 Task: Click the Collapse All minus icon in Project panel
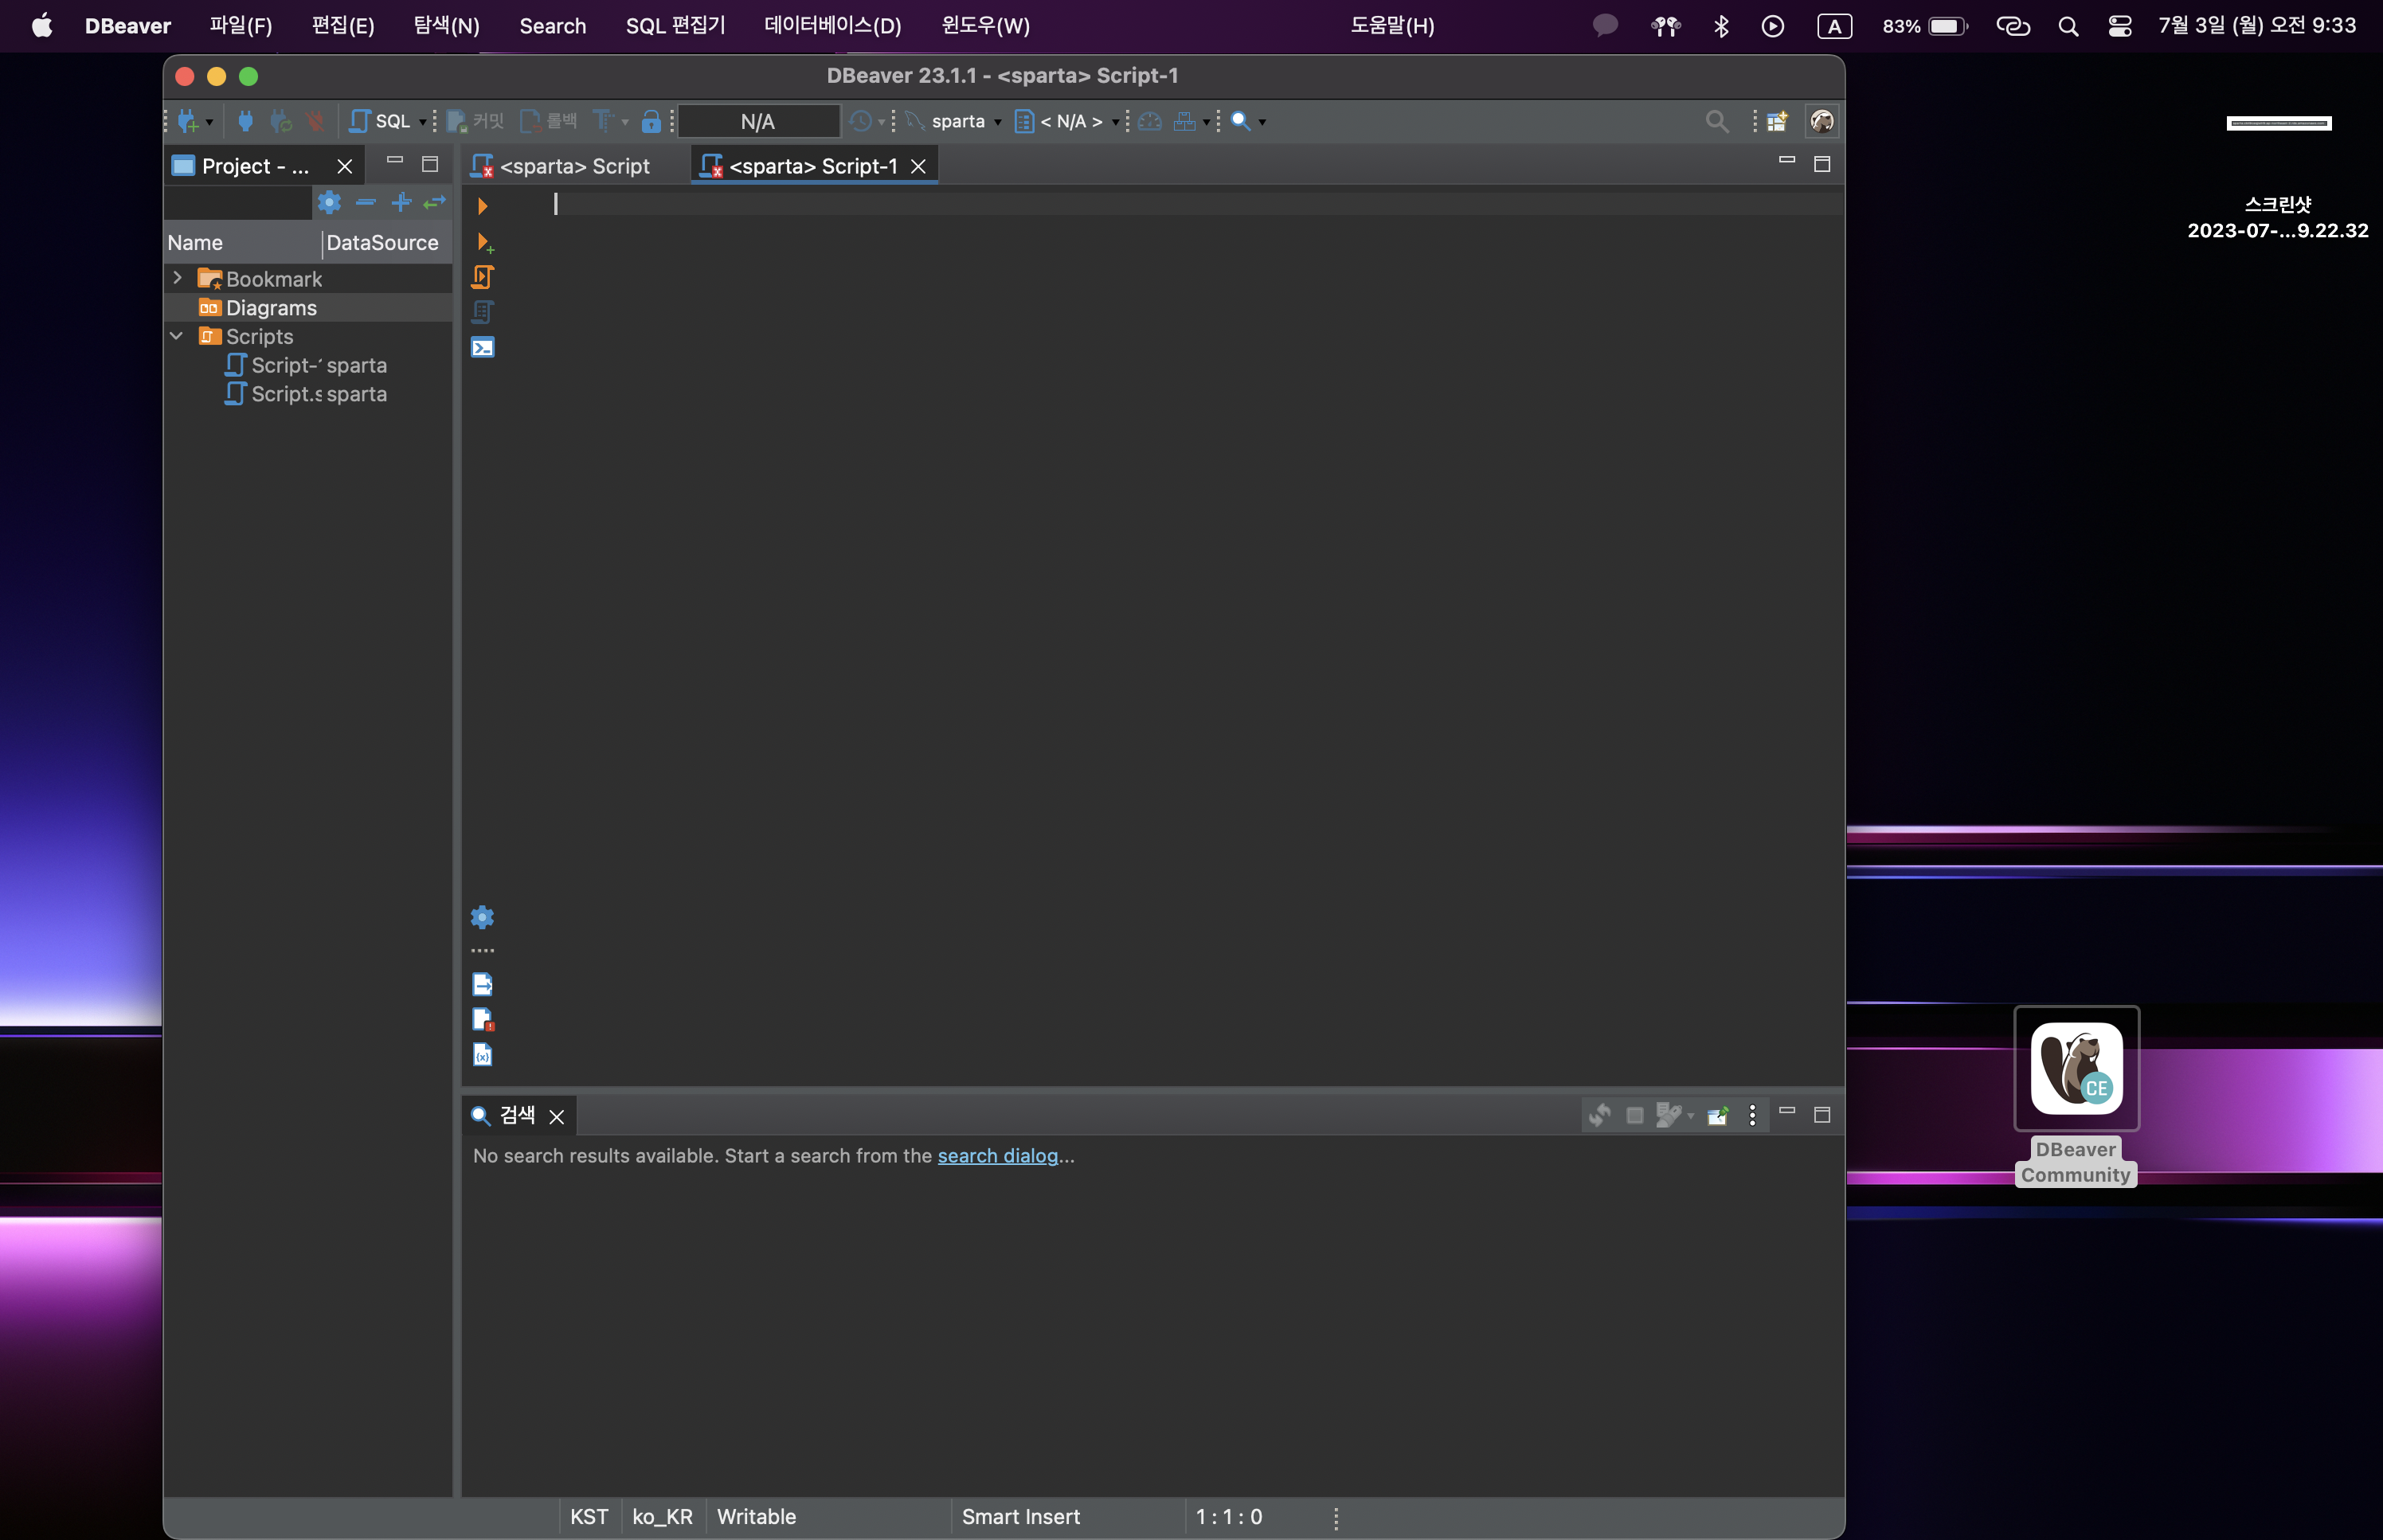[366, 202]
